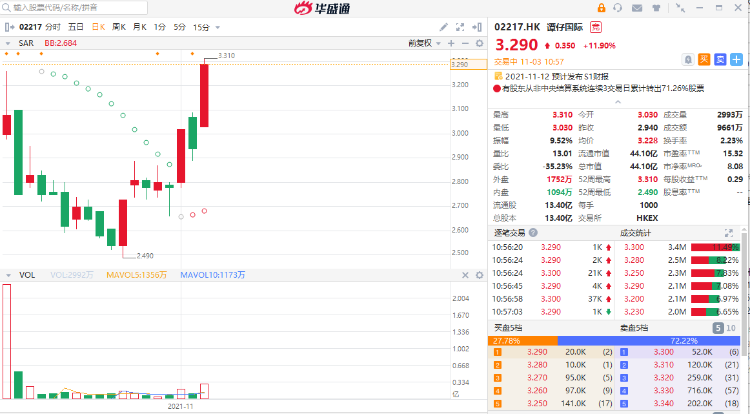This screenshot has height=414, width=750.
Task: Open the skin theme shirt icon
Action: click(x=656, y=8)
